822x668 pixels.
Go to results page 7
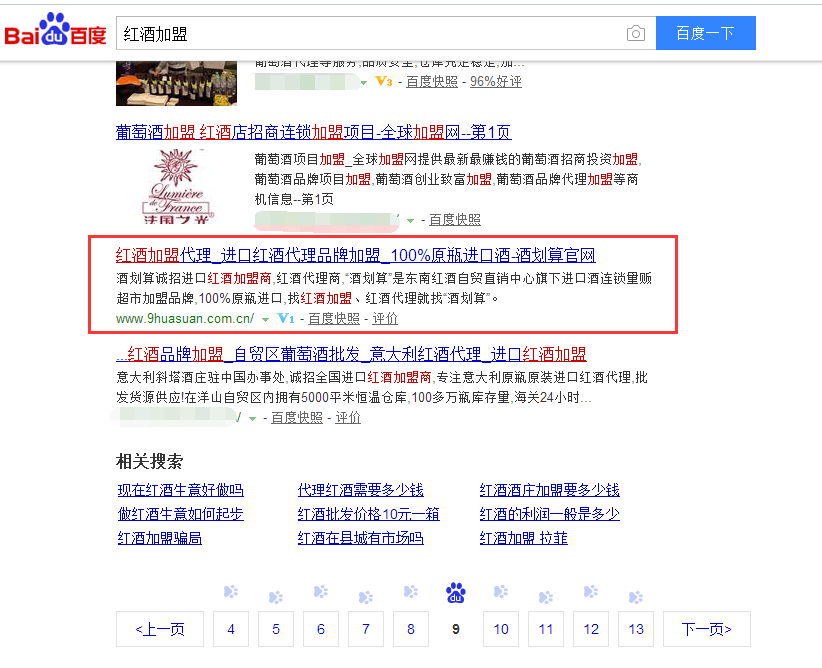pyautogui.click(x=366, y=629)
